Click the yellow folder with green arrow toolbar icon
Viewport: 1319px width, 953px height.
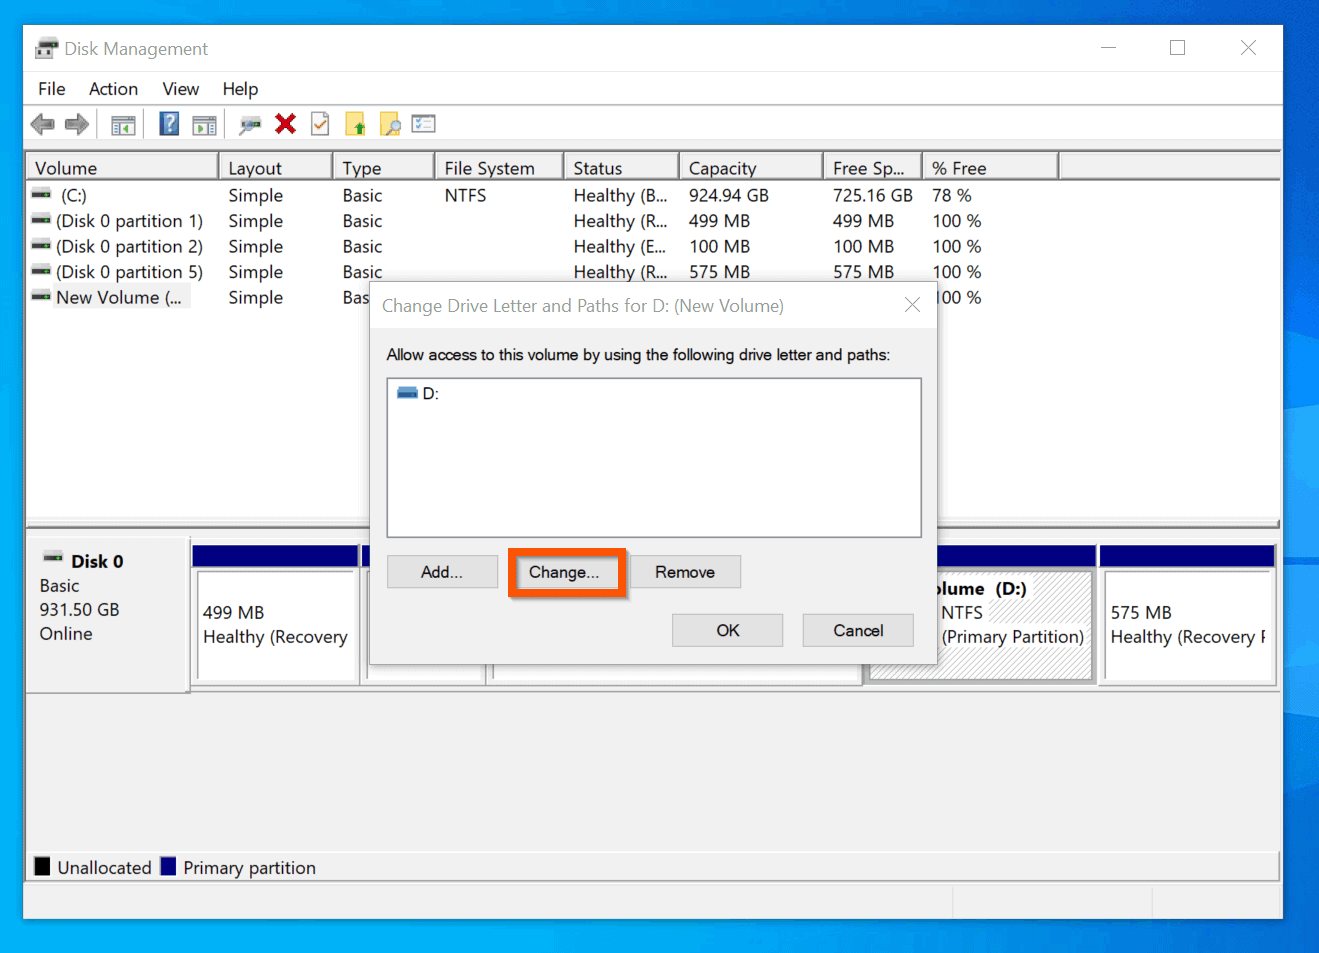(355, 123)
